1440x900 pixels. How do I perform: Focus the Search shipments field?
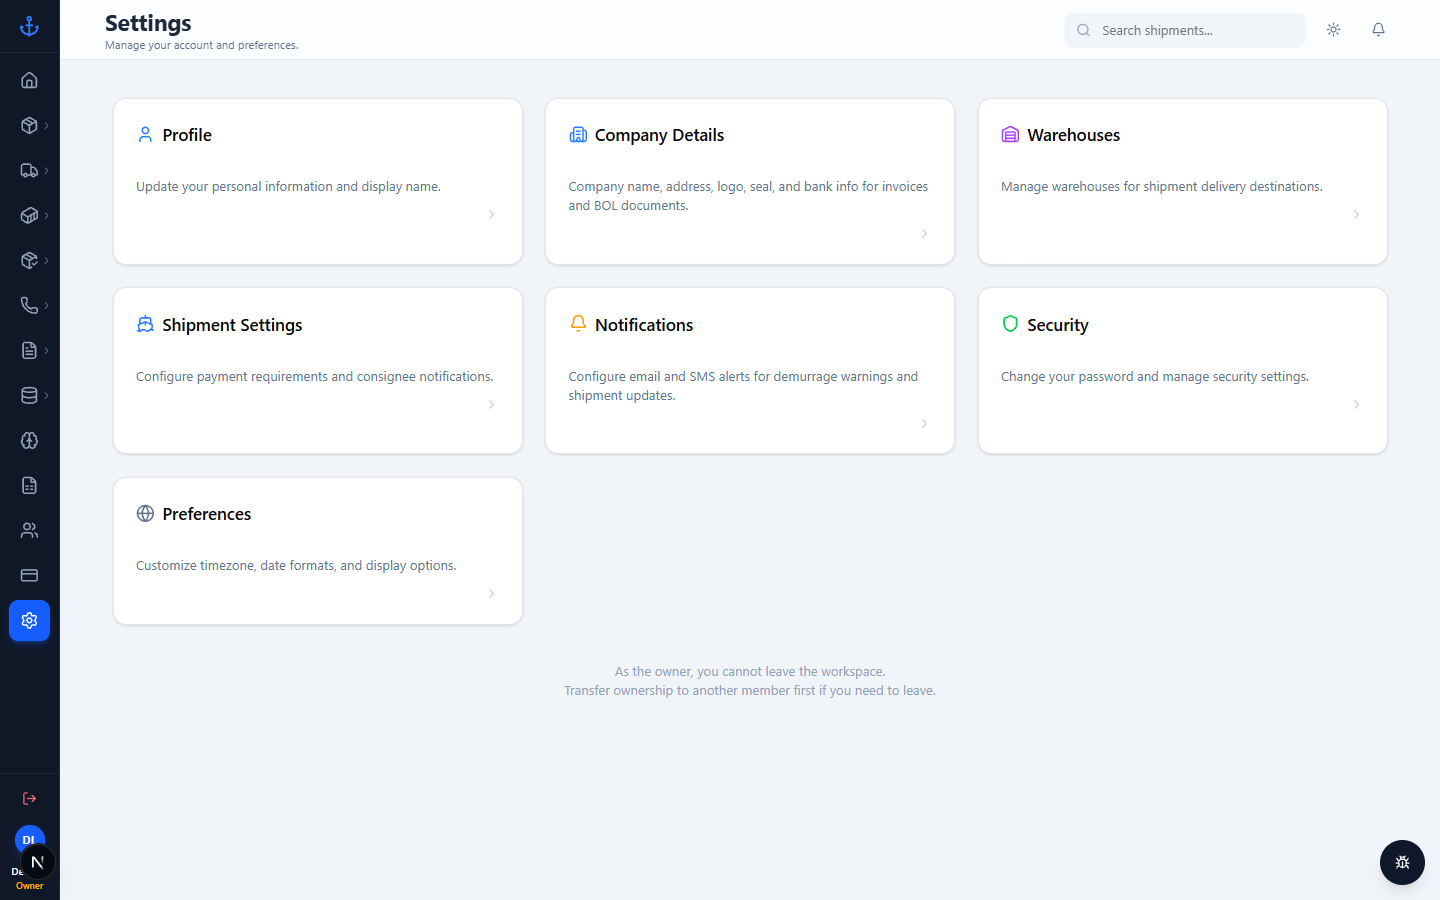pyautogui.click(x=1185, y=30)
